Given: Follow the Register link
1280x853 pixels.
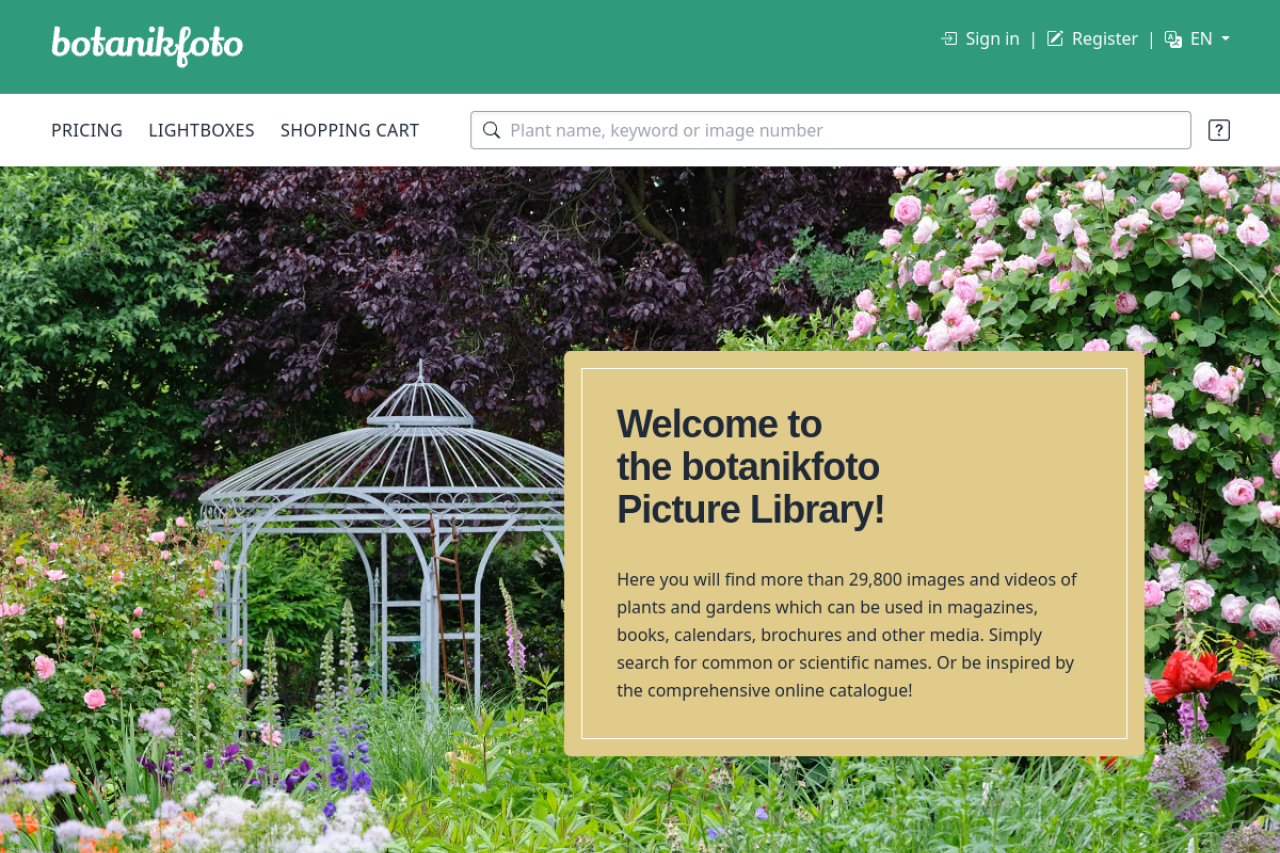Looking at the screenshot, I should 1104,39.
